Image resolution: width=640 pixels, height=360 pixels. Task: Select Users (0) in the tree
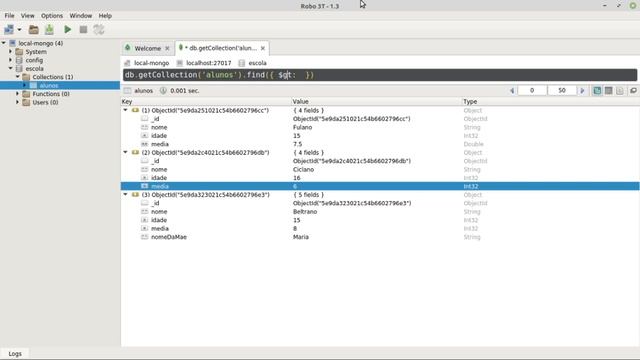click(x=45, y=102)
